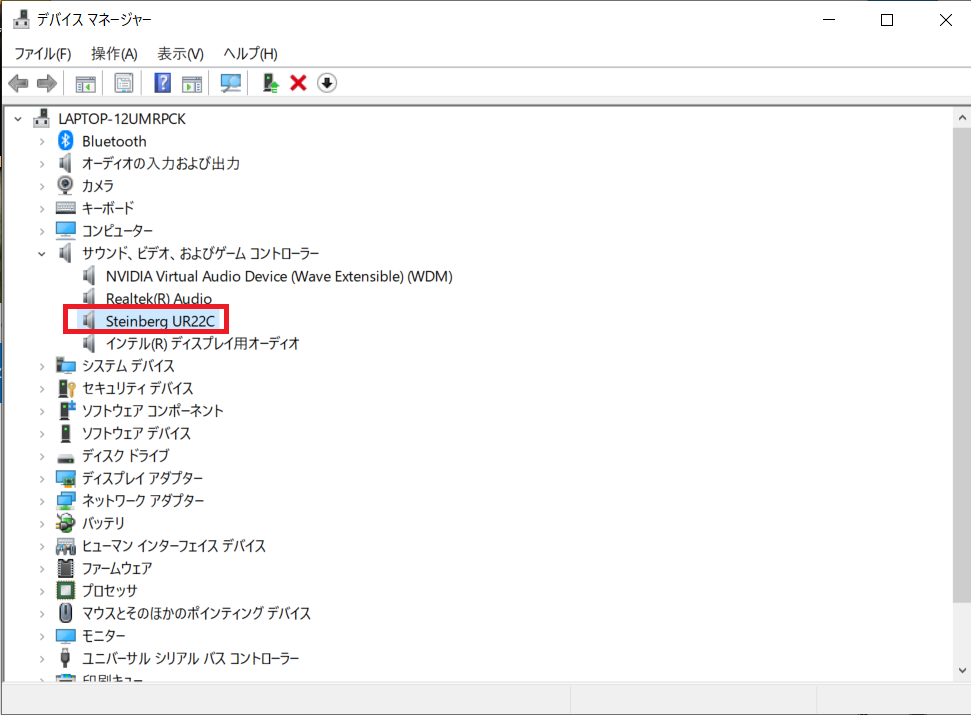This screenshot has height=715, width=971.
Task: Click the network adapter category icon
Action: tap(66, 500)
